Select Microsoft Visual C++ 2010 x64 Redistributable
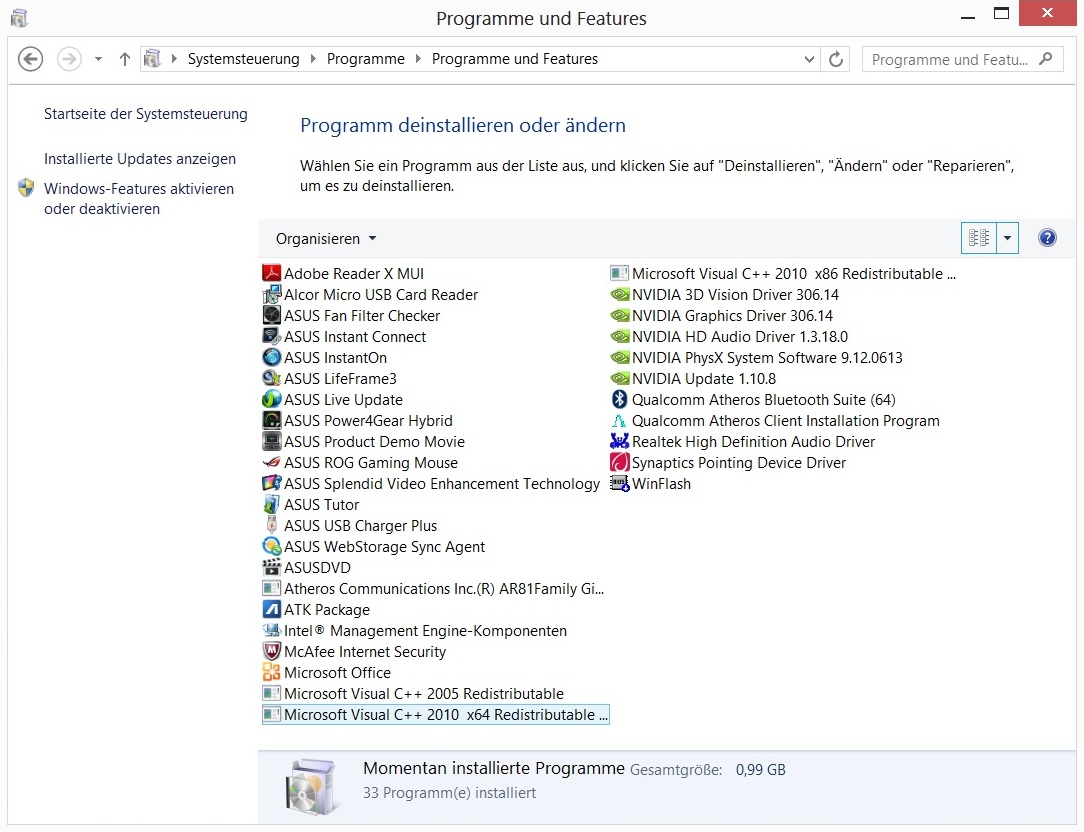Image resolution: width=1084 pixels, height=832 pixels. (436, 714)
